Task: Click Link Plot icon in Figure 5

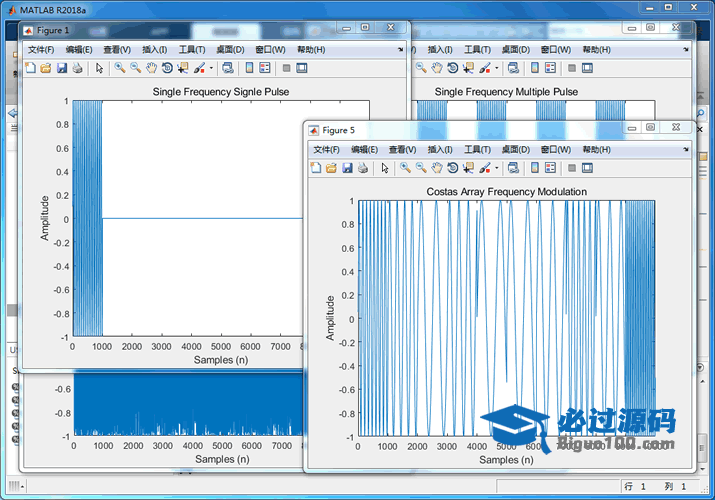Action: (513, 168)
